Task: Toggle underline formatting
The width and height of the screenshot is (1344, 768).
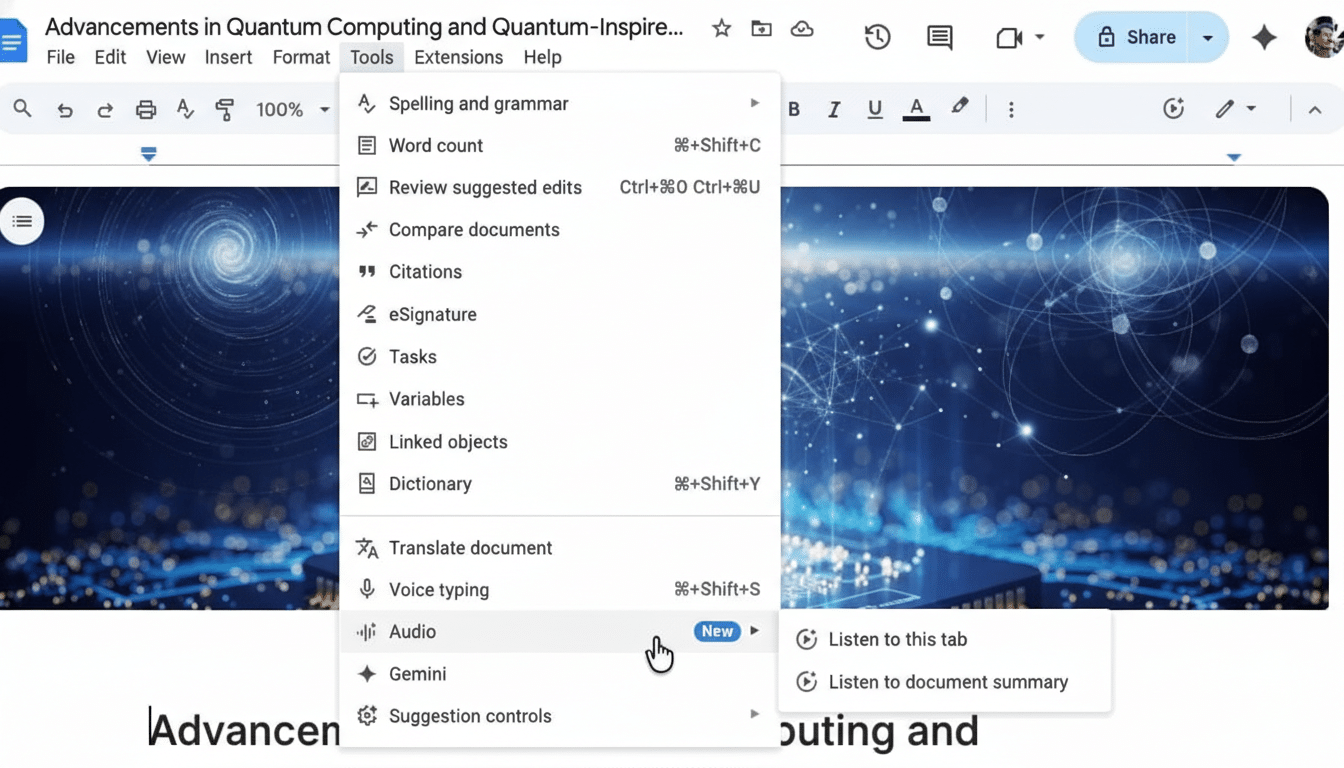Action: 874,109
